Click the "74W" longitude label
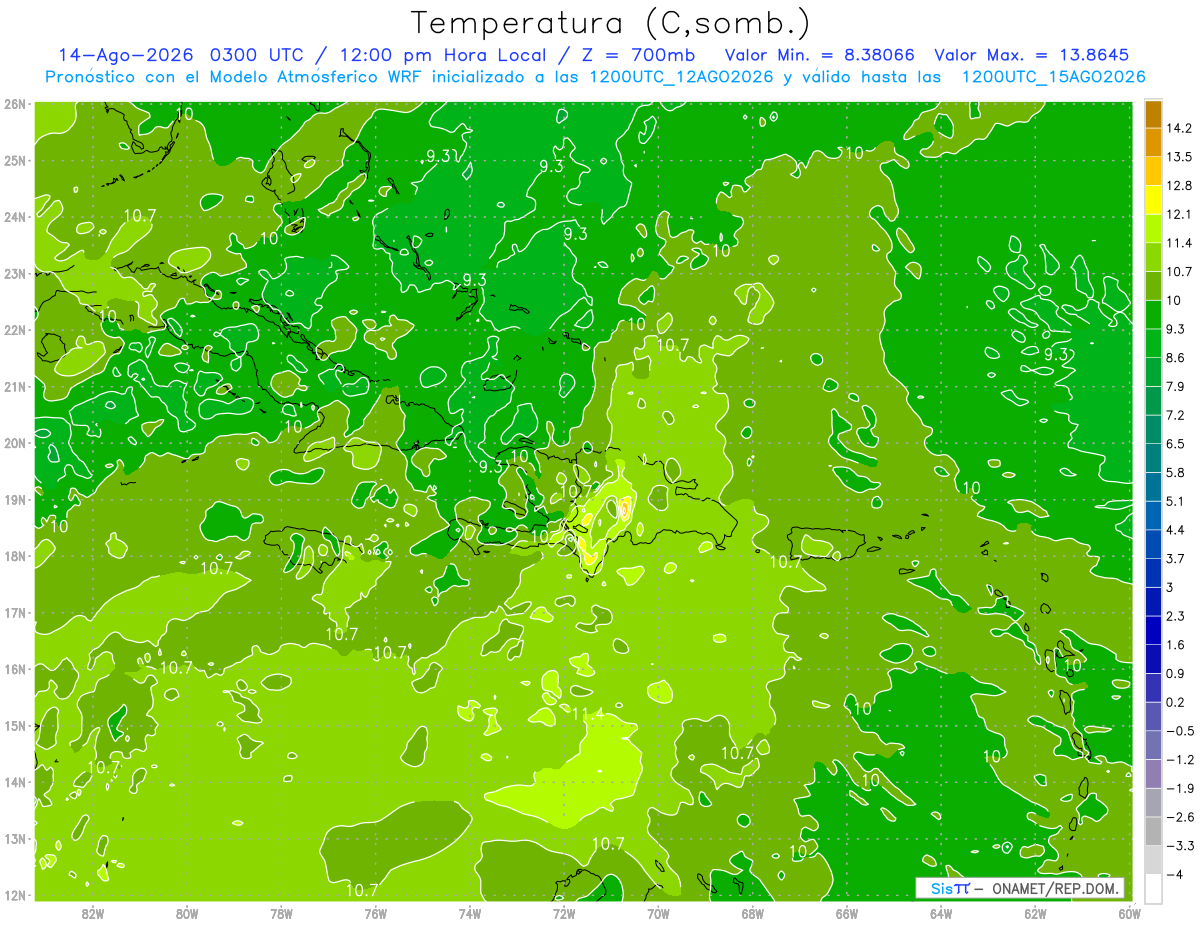Image resolution: width=1200 pixels, height=927 pixels. point(470,913)
